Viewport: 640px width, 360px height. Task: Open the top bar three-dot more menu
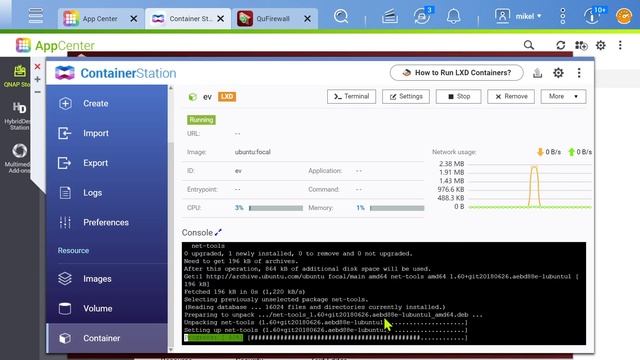[563, 16]
